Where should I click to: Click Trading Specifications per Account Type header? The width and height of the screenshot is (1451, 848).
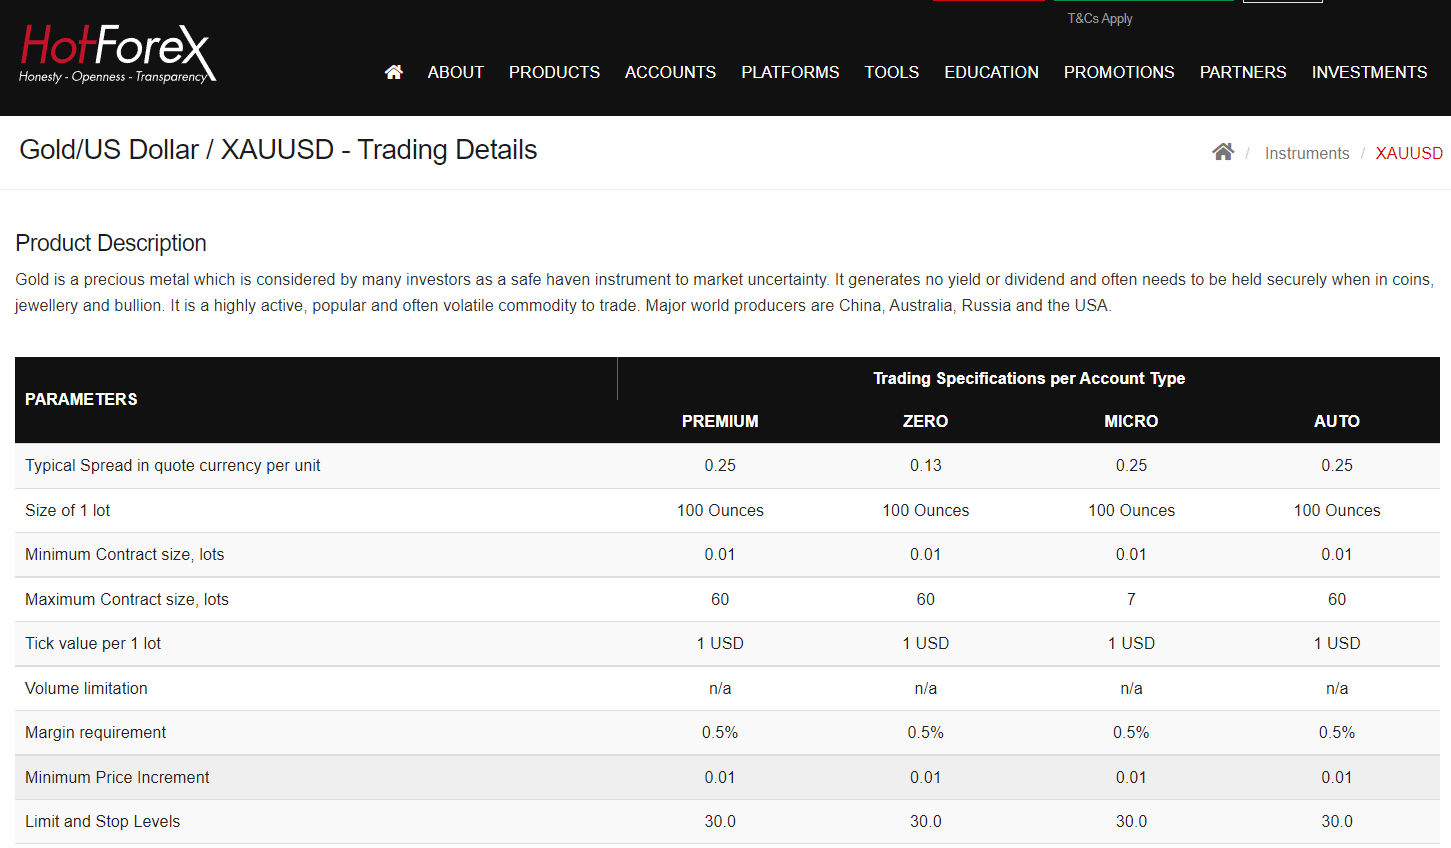1029,378
